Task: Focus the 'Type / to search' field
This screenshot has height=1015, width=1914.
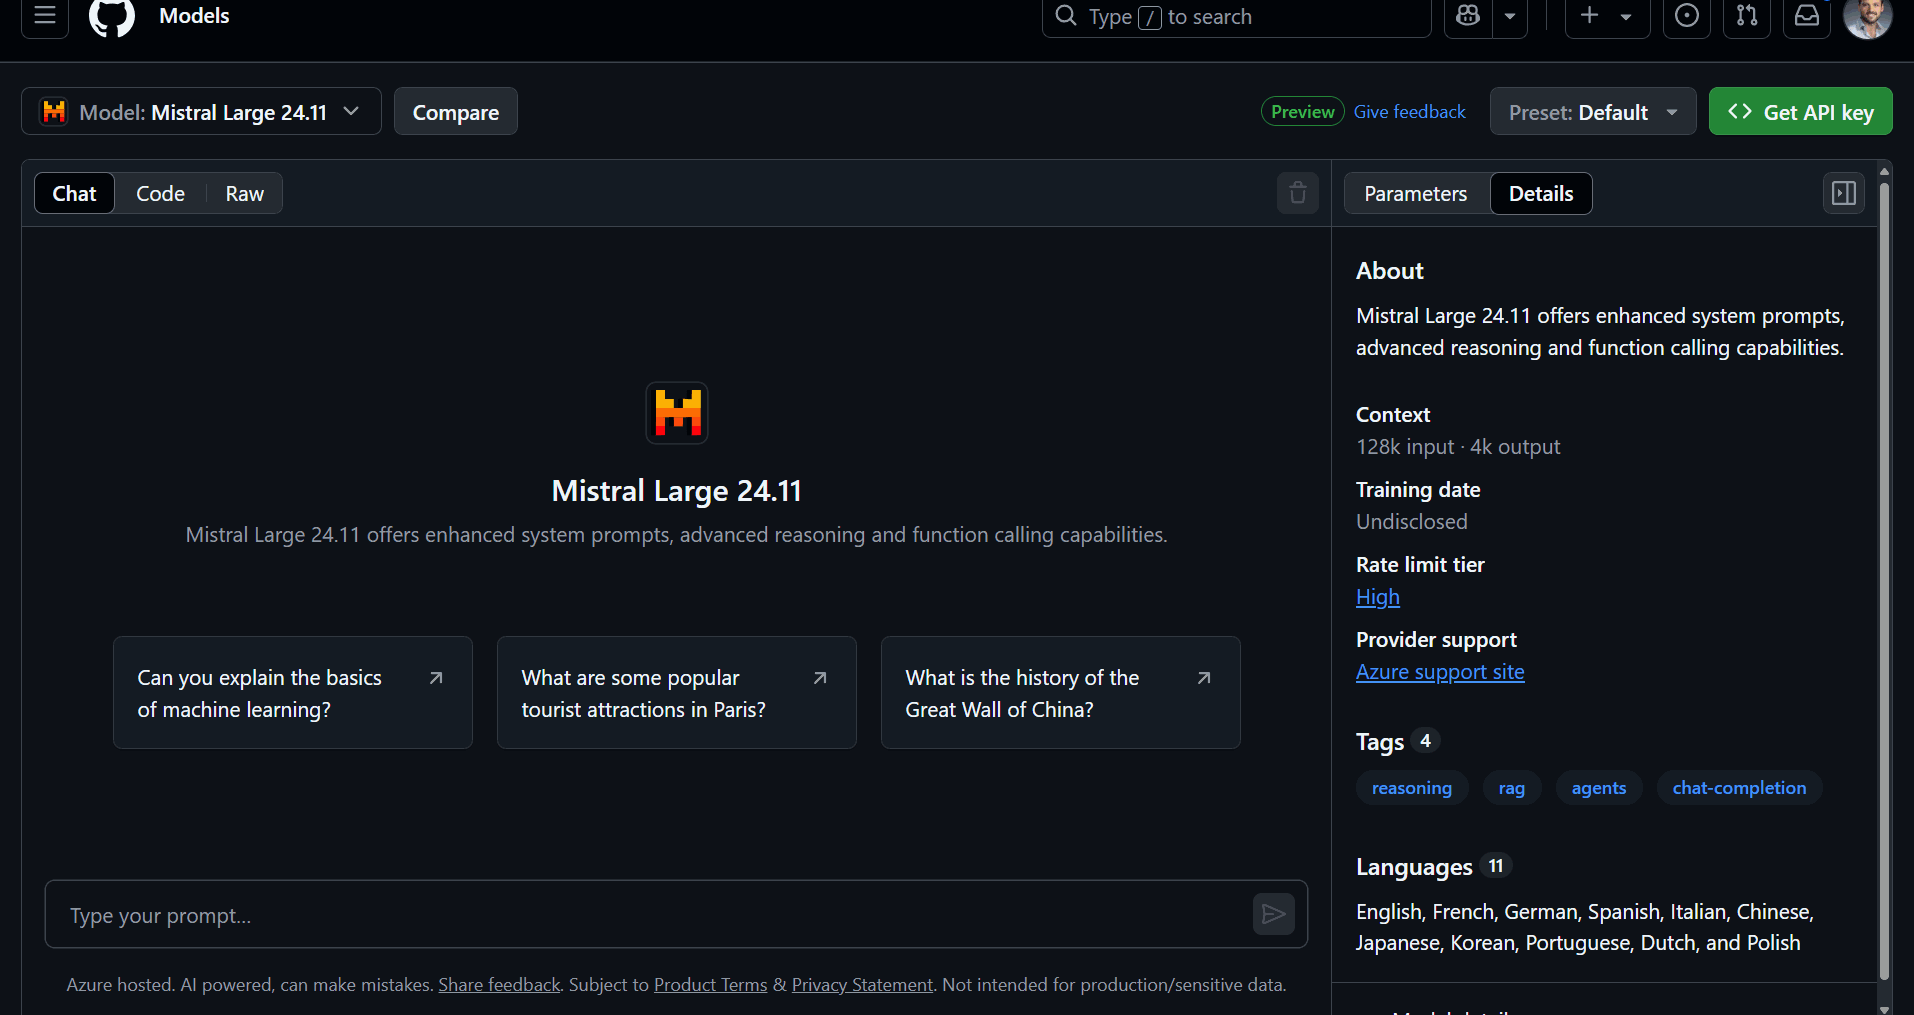Action: coord(1237,17)
